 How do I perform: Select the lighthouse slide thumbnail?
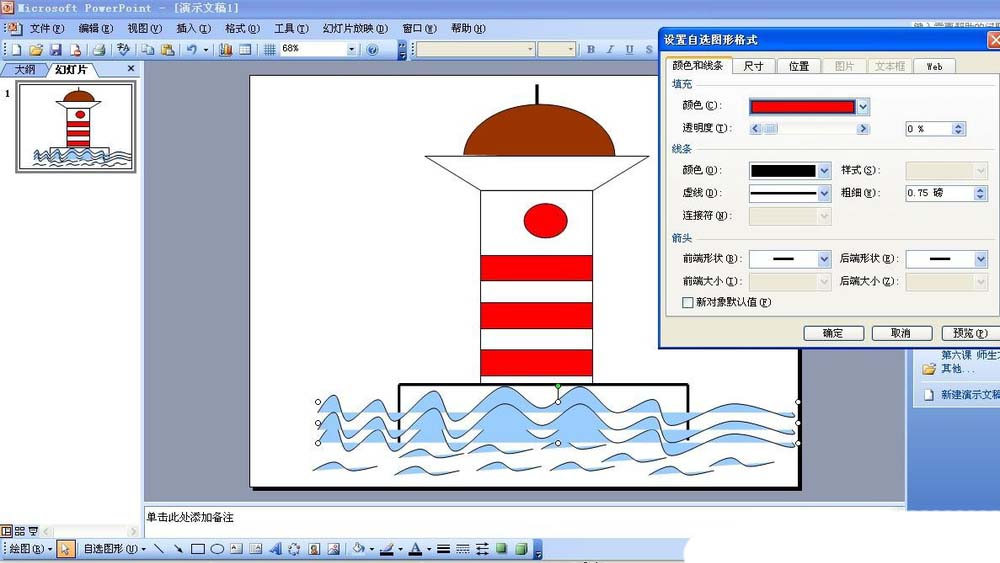(x=76, y=127)
